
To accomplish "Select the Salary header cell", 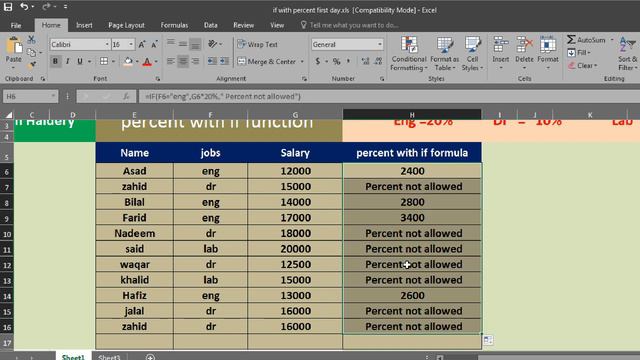I will pos(295,153).
